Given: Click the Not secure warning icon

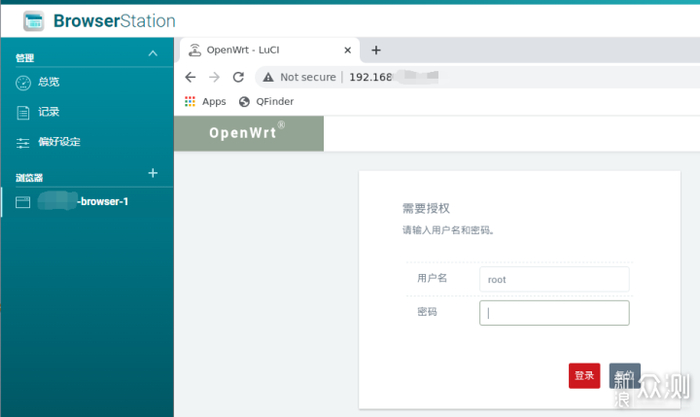Looking at the screenshot, I should click(x=268, y=77).
